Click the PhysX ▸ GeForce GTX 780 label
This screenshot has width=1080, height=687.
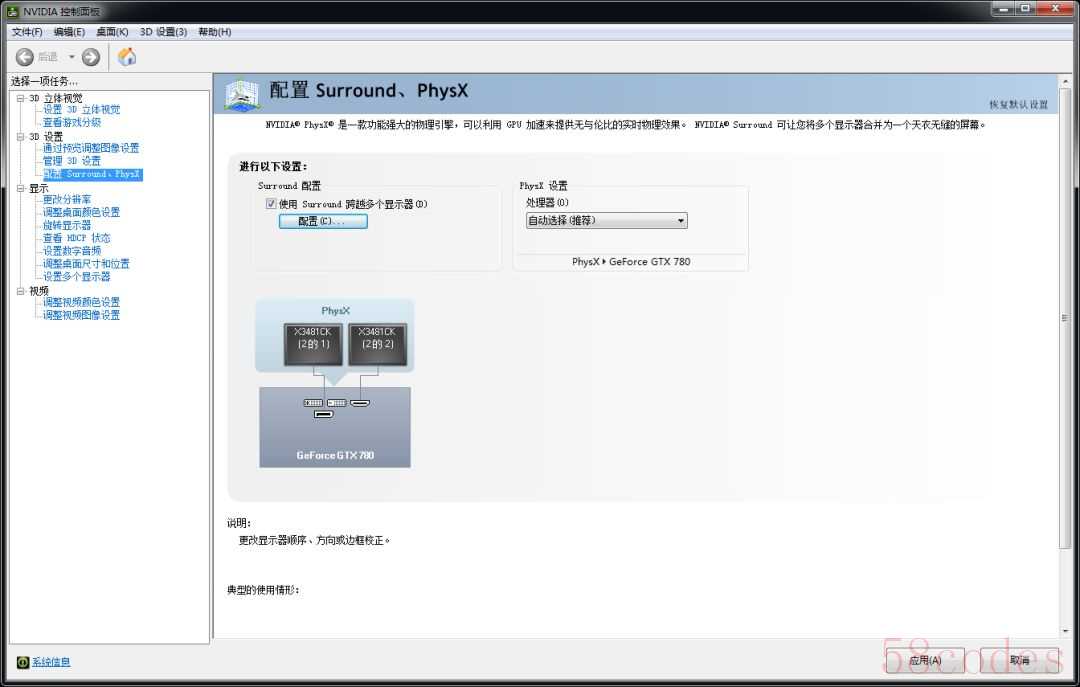tap(631, 262)
